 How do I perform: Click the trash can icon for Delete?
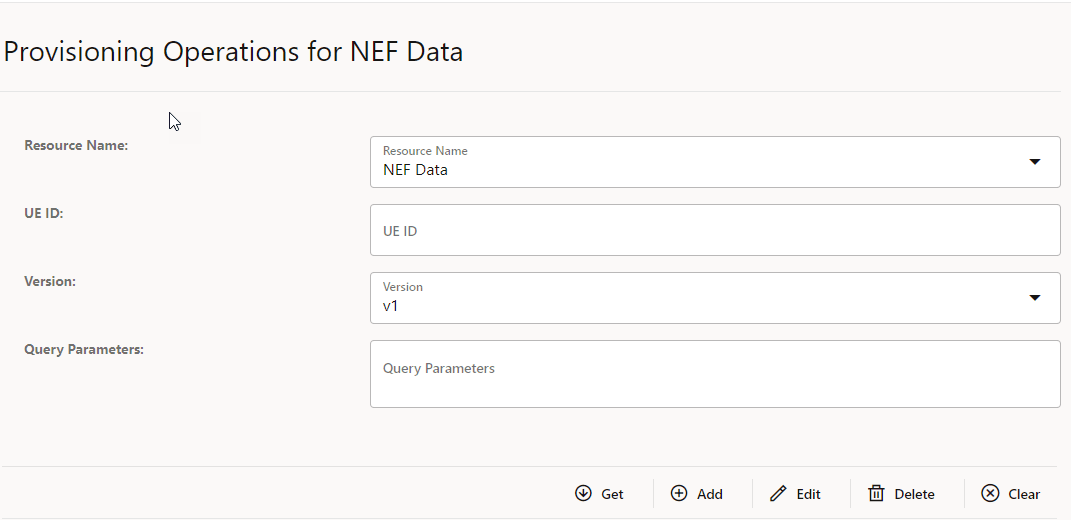(876, 493)
